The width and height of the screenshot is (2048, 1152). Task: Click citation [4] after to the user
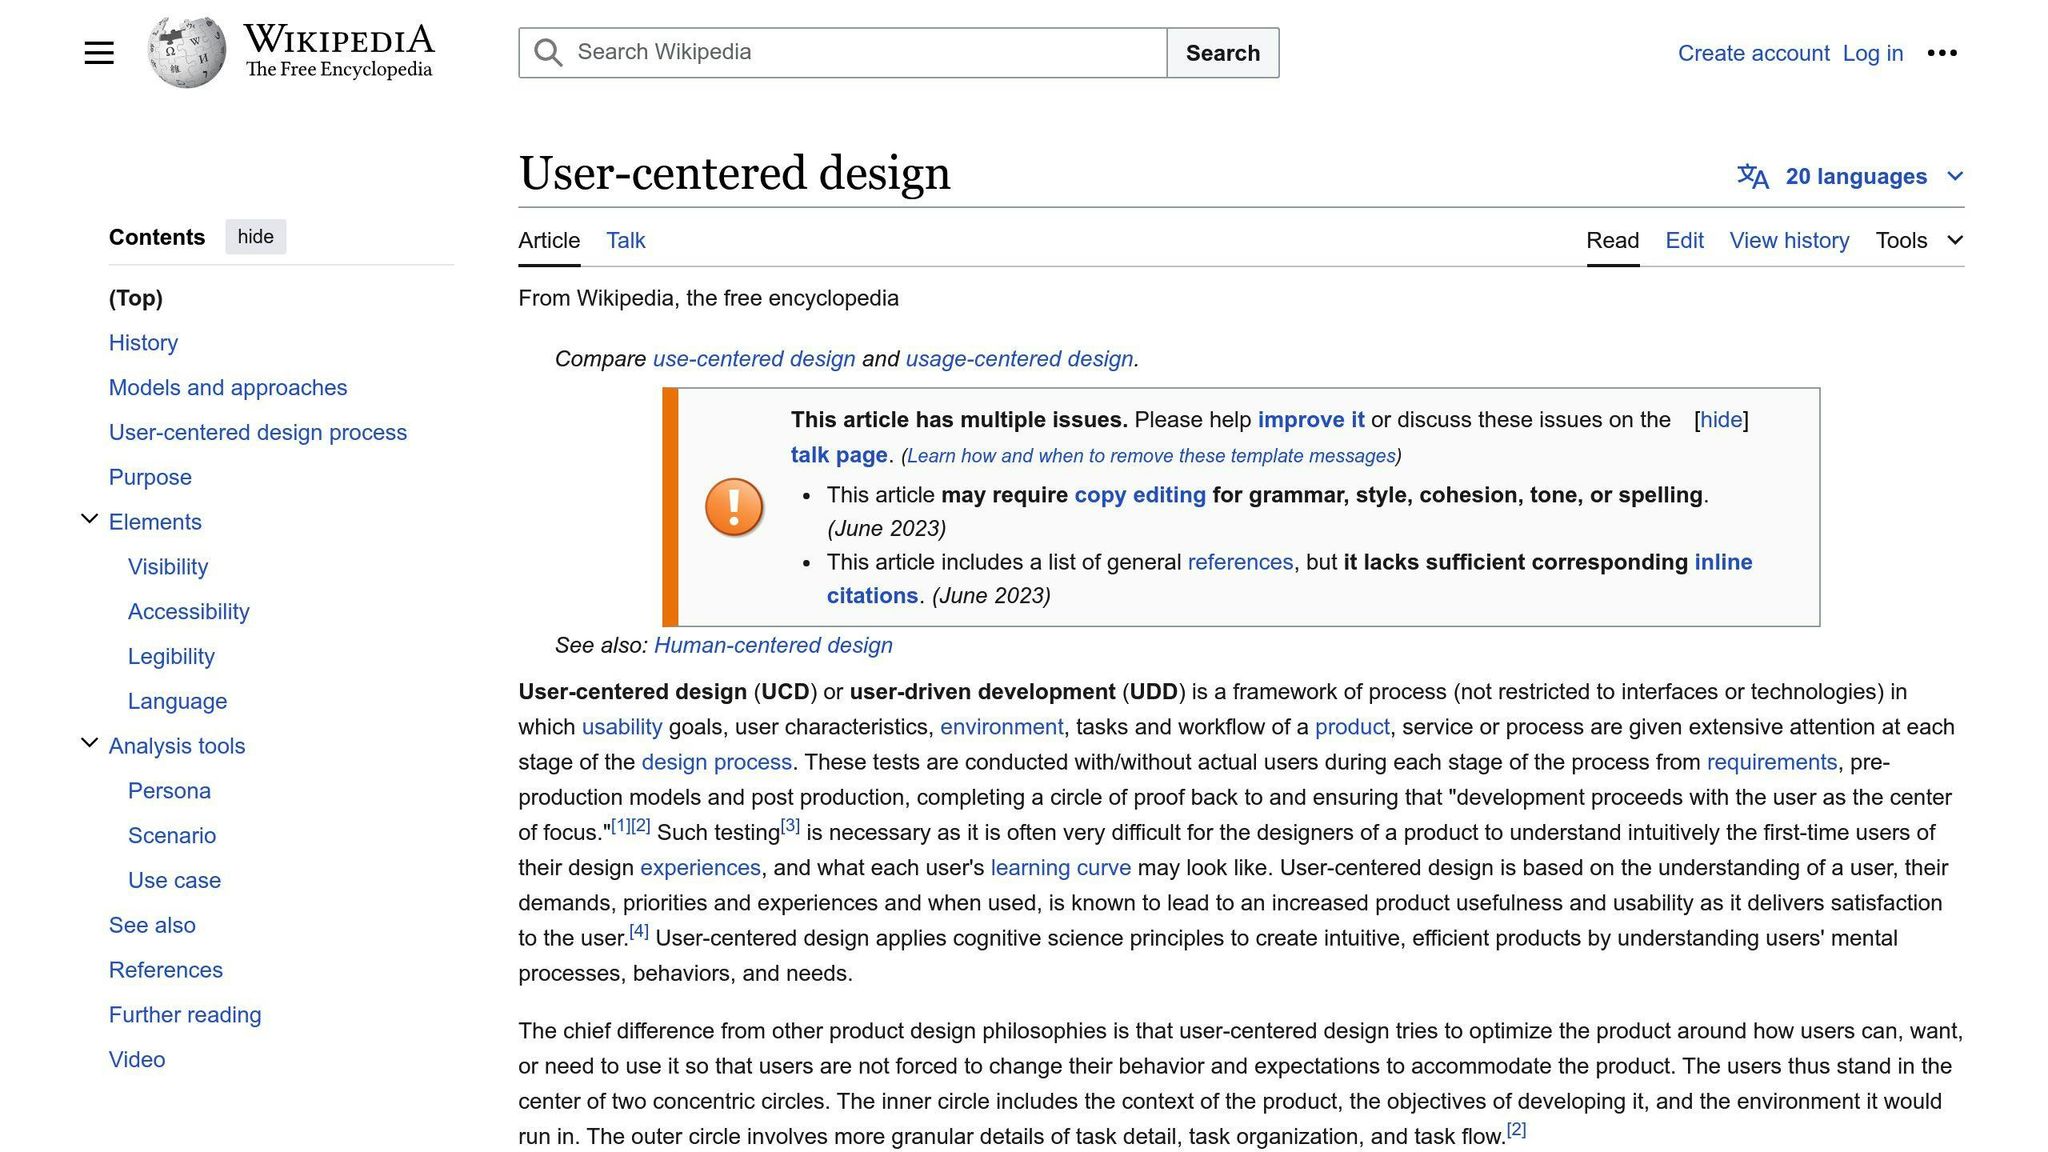click(x=639, y=931)
